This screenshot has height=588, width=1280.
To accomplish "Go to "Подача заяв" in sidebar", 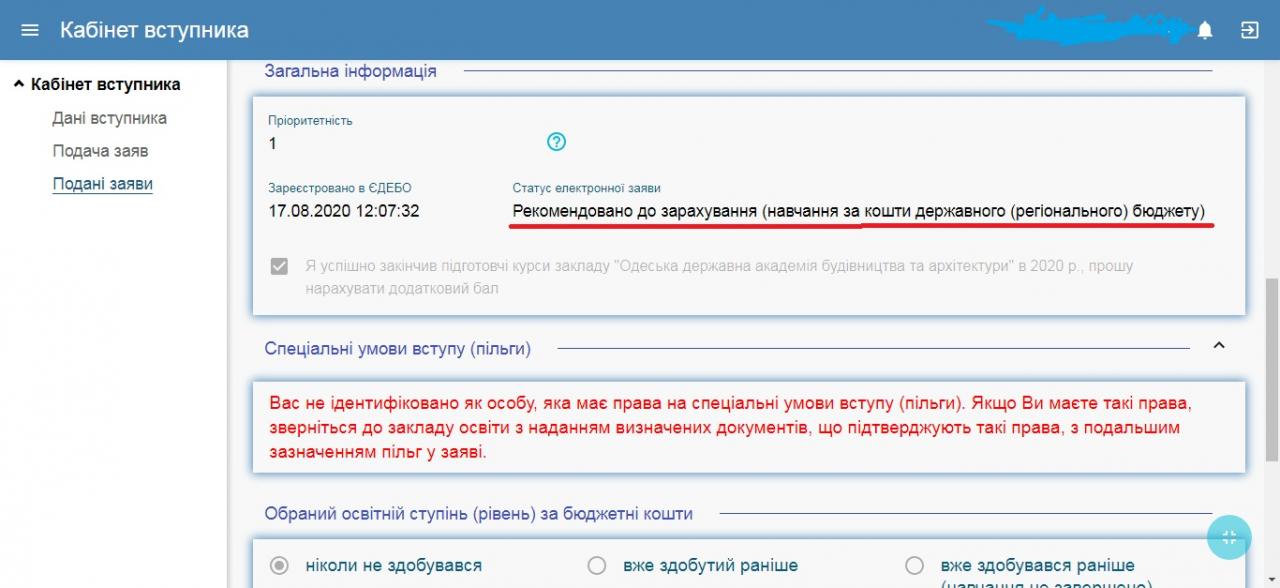I will [100, 151].
